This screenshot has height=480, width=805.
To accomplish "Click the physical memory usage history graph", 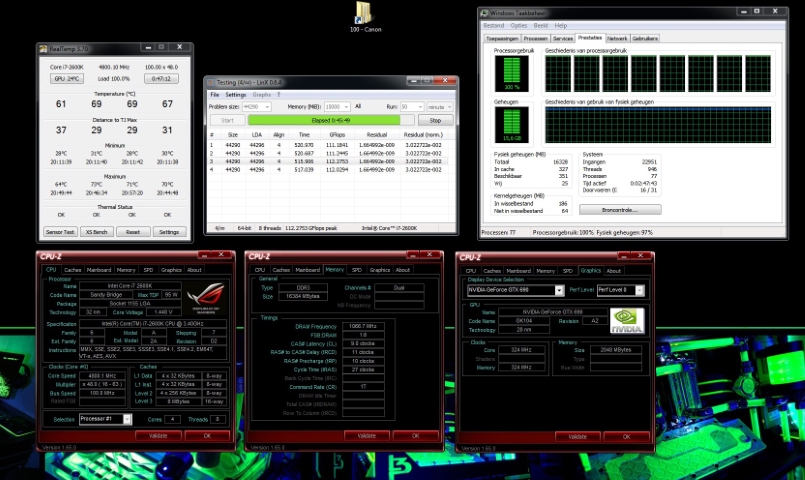I will pos(658,125).
